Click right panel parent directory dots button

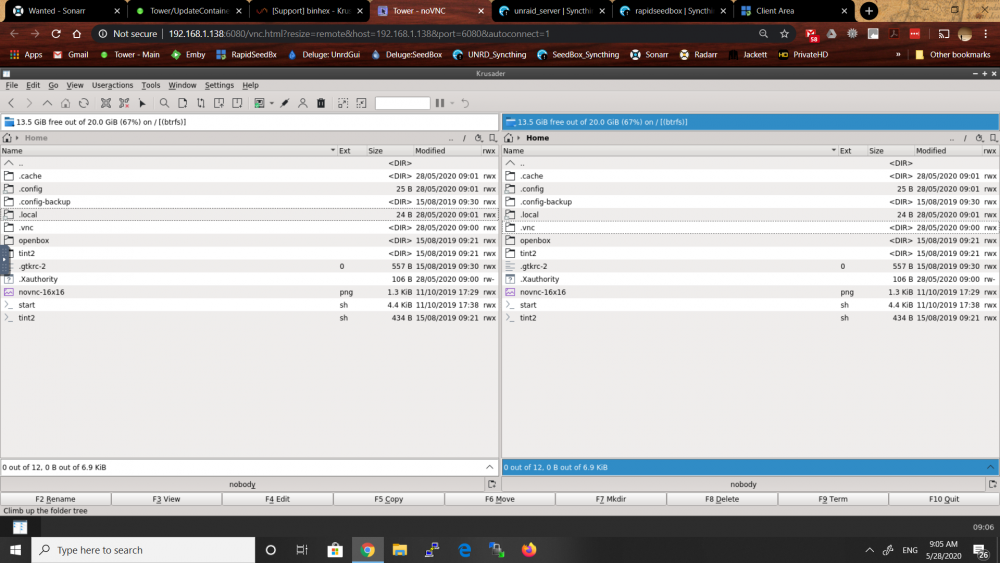pyautogui.click(x=952, y=138)
